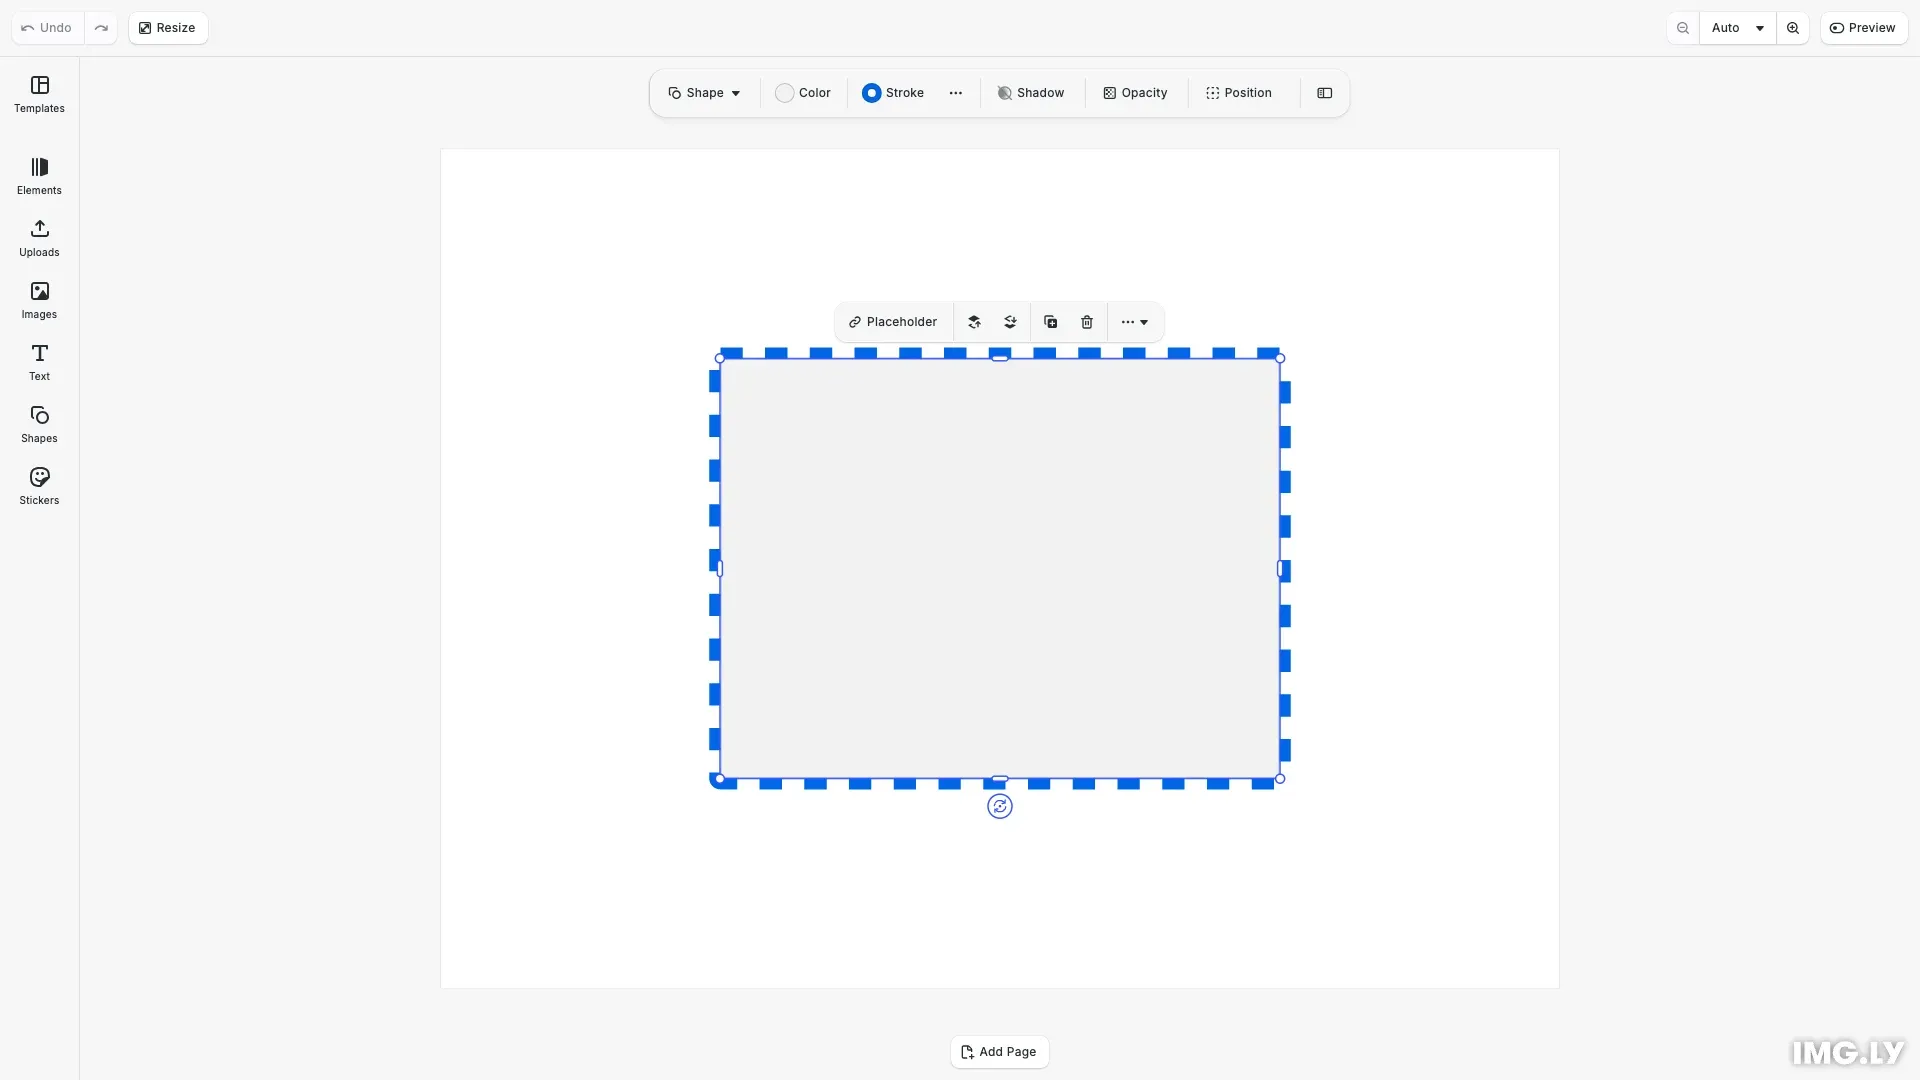The width and height of the screenshot is (1920, 1080).
Task: Toggle the Shadow effect
Action: pyautogui.click(x=1031, y=92)
